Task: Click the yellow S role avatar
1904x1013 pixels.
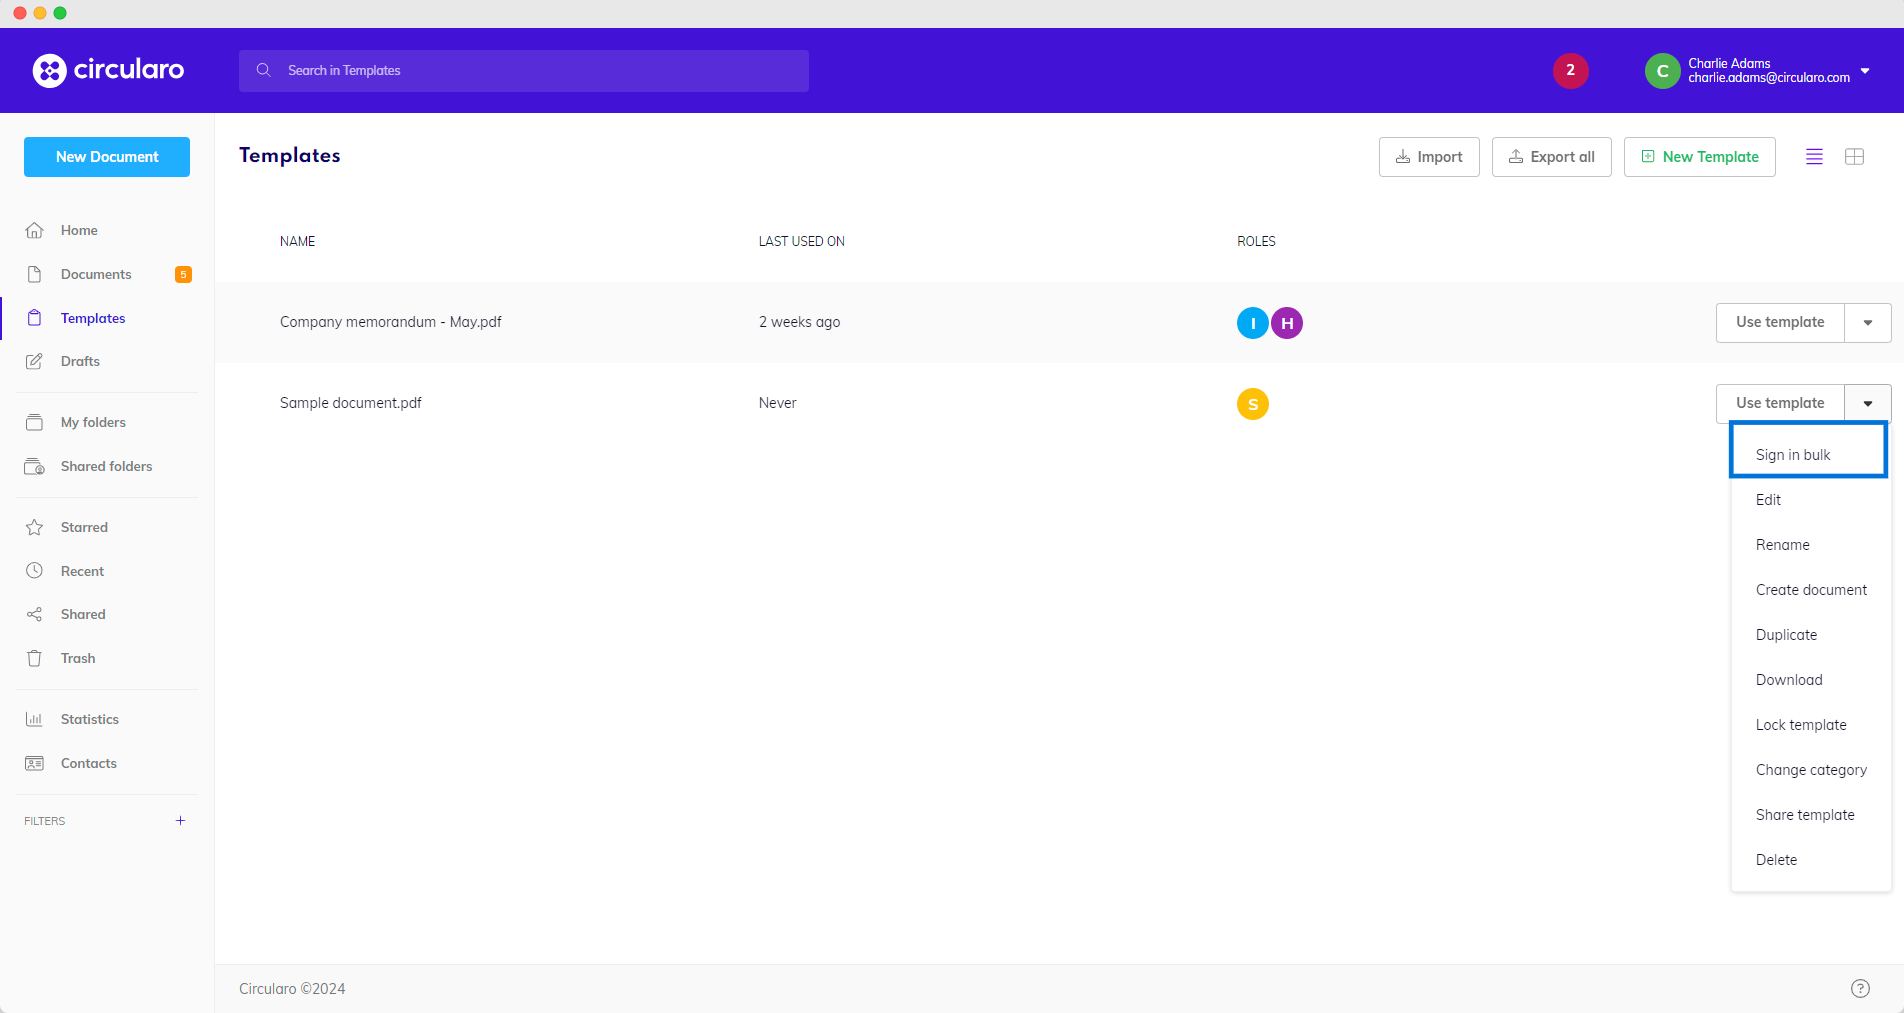Action: pos(1252,404)
